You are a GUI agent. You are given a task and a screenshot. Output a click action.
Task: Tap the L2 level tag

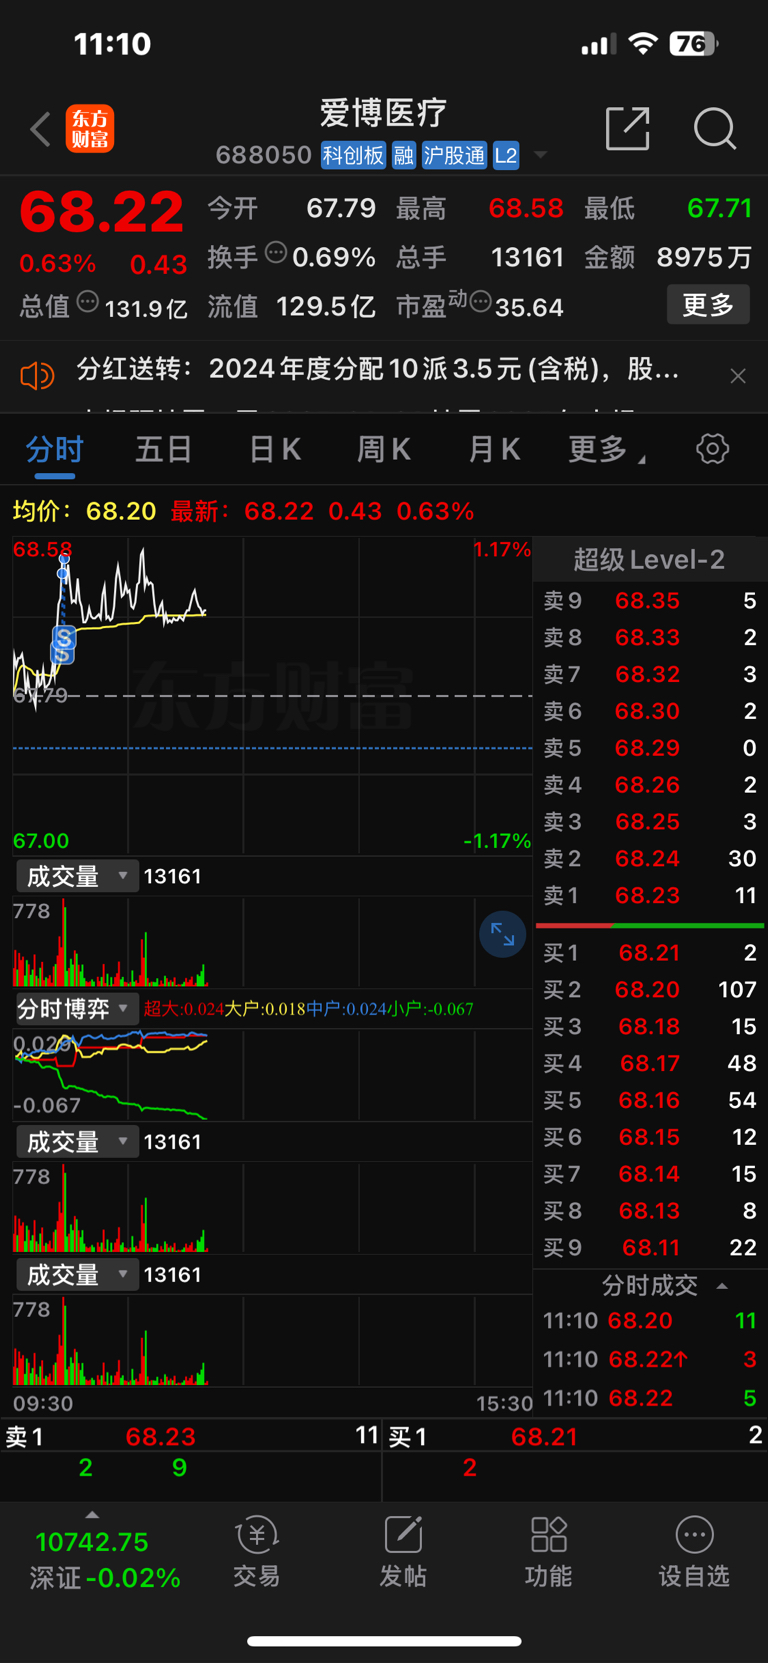pyautogui.click(x=506, y=155)
